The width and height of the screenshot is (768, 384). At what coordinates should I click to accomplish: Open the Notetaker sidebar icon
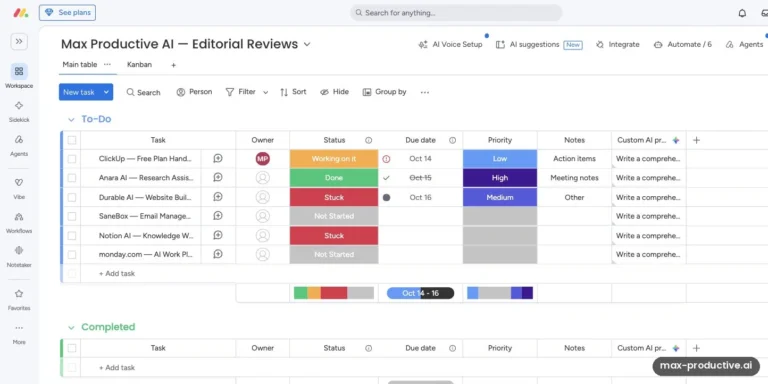(x=19, y=250)
